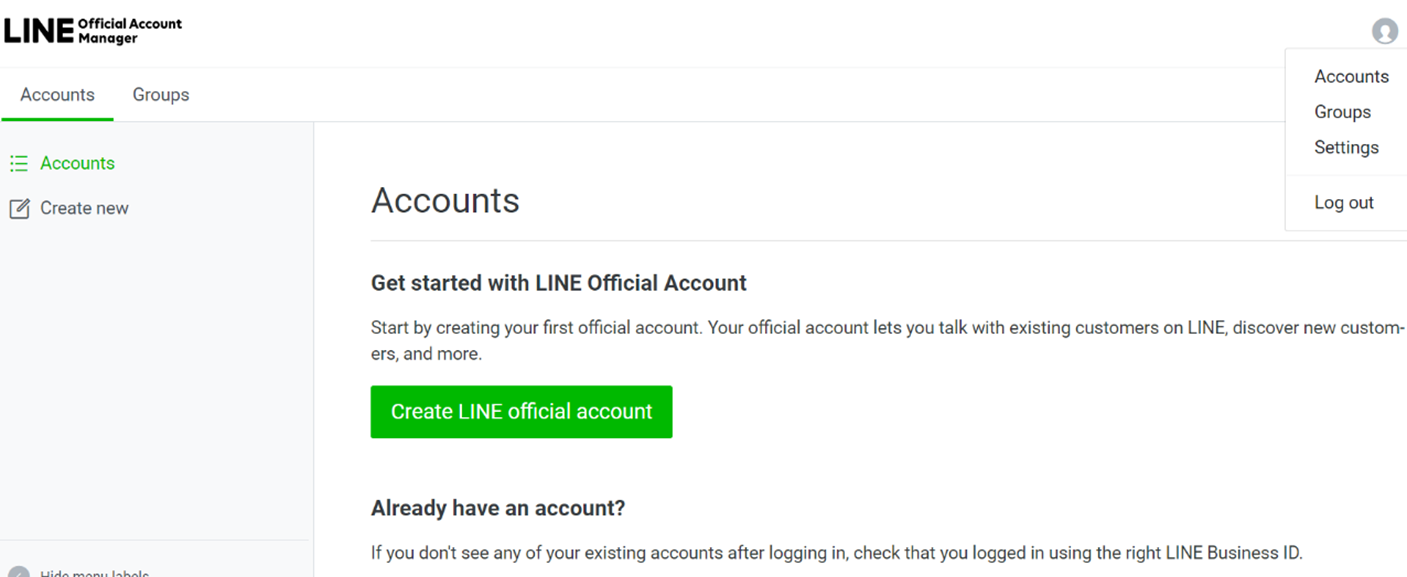Click the list icon beside sidebar Accounts
This screenshot has width=1407, height=577.
point(19,163)
